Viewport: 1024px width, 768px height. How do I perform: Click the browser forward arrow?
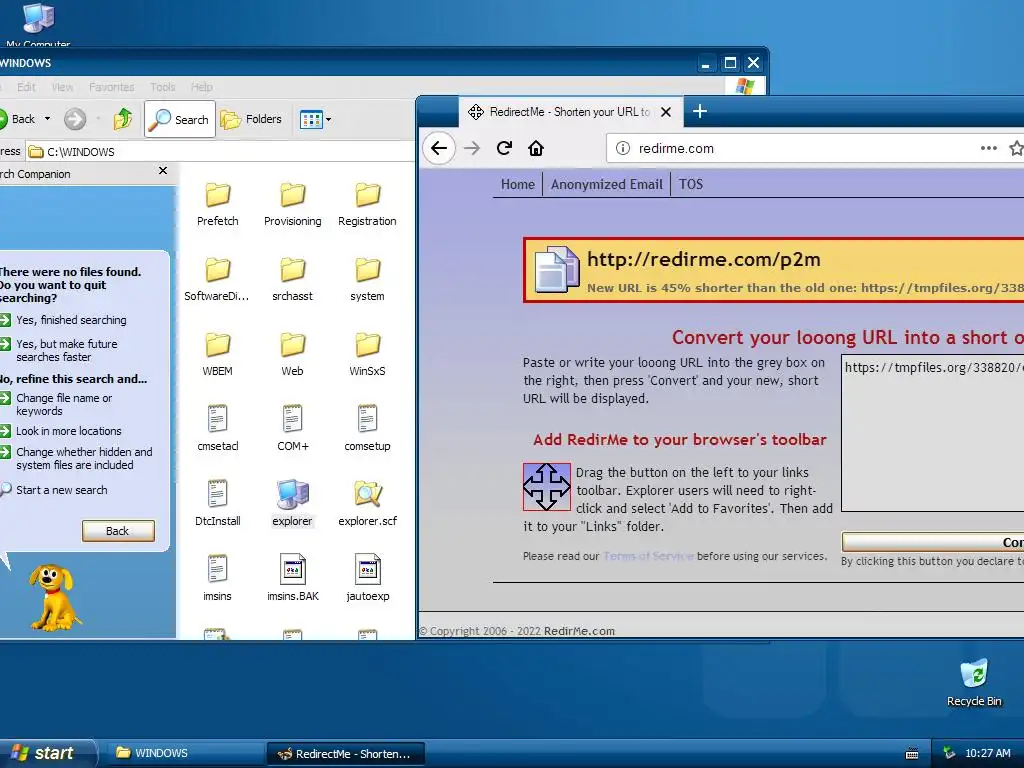tap(472, 148)
